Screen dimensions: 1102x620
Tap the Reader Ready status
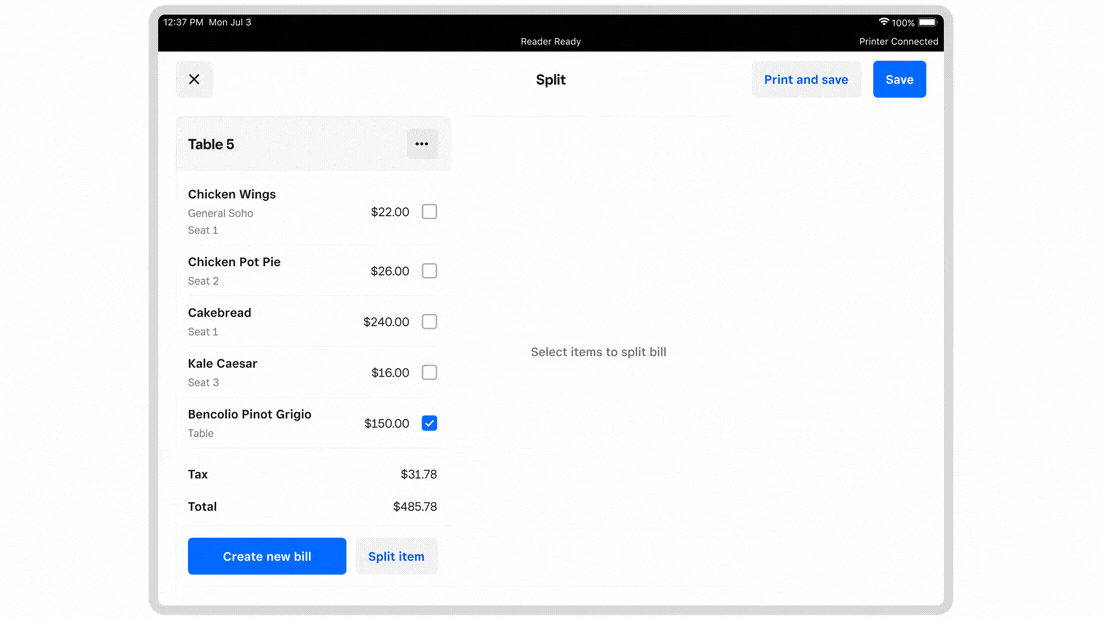[x=550, y=42]
